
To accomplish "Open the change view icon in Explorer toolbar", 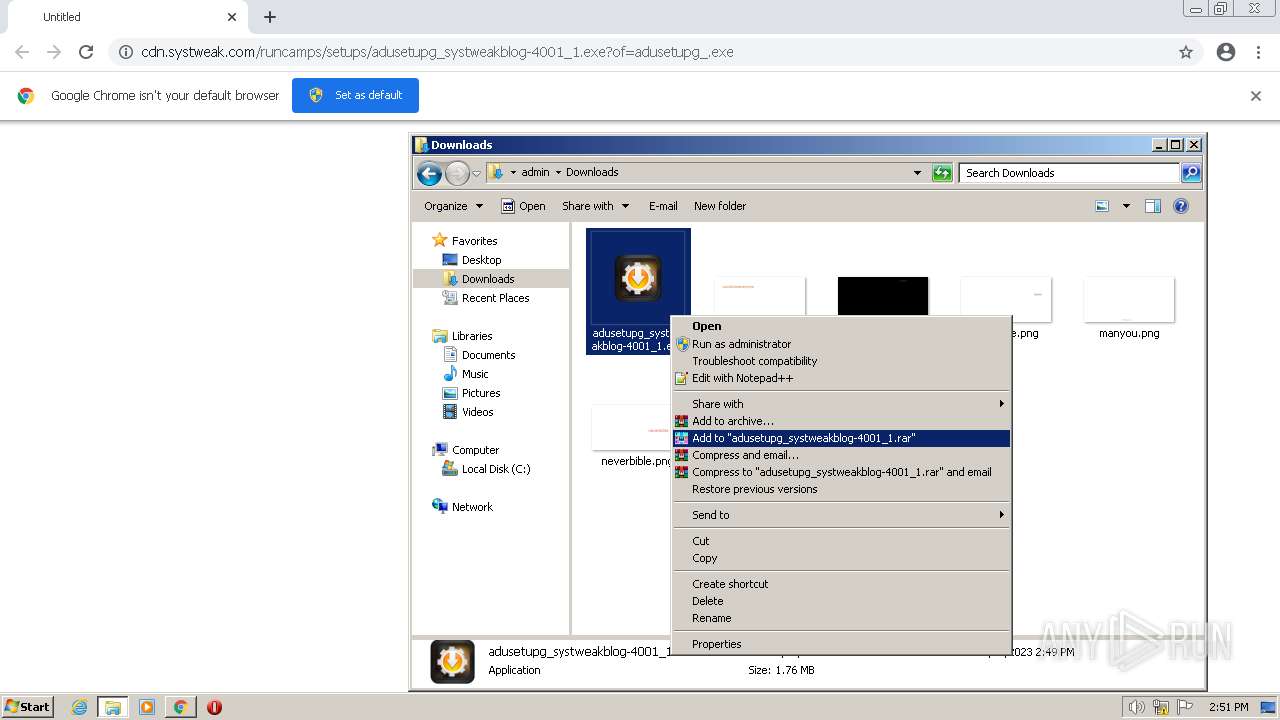I will [x=1102, y=206].
